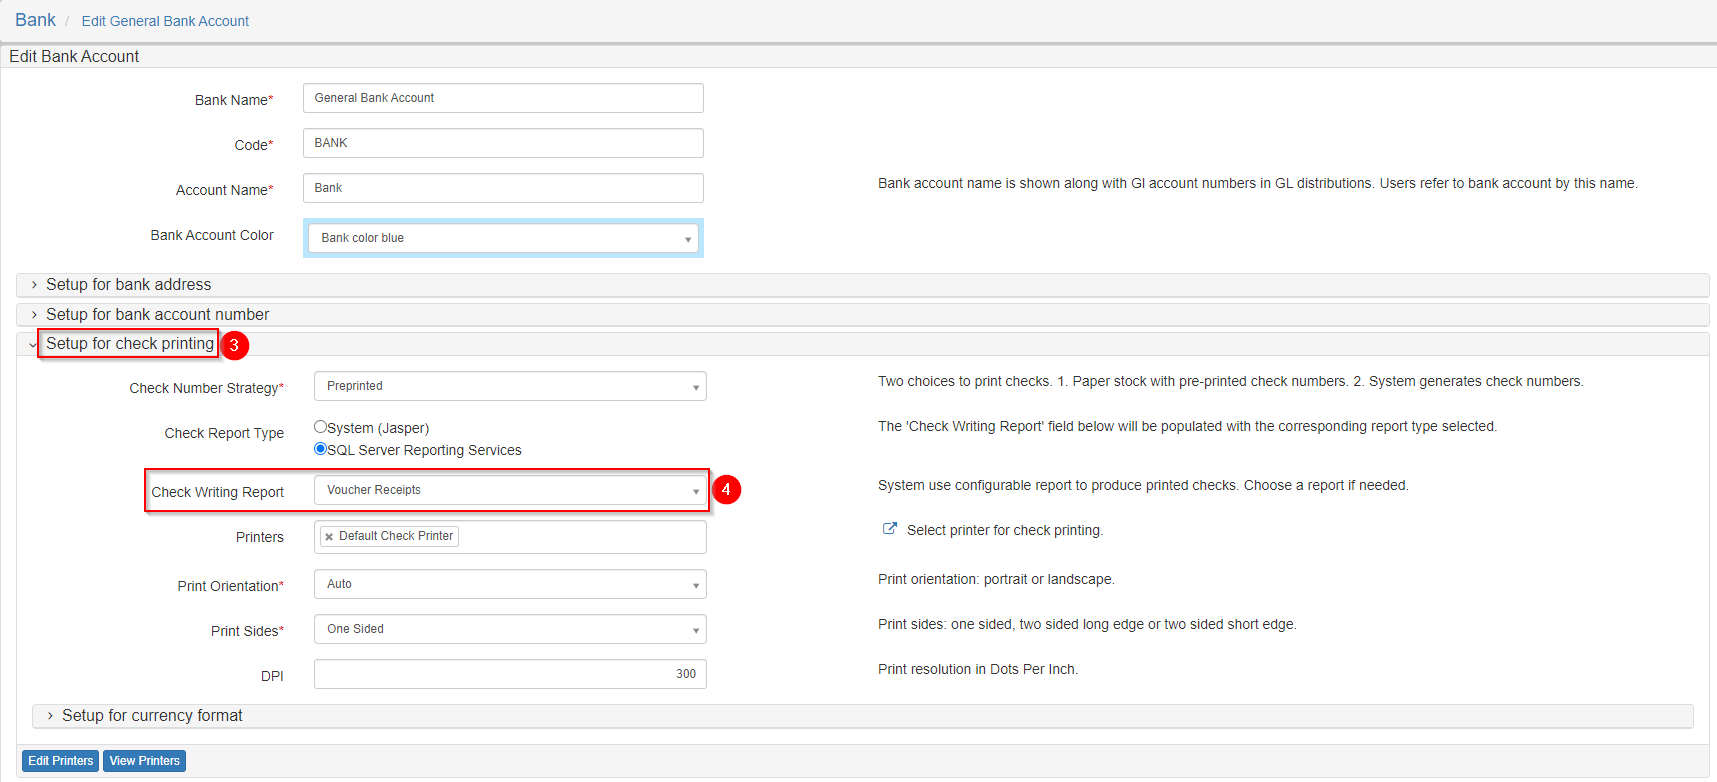Screen dimensions: 1717x782
Task: Click into the Code input field
Action: click(x=503, y=143)
